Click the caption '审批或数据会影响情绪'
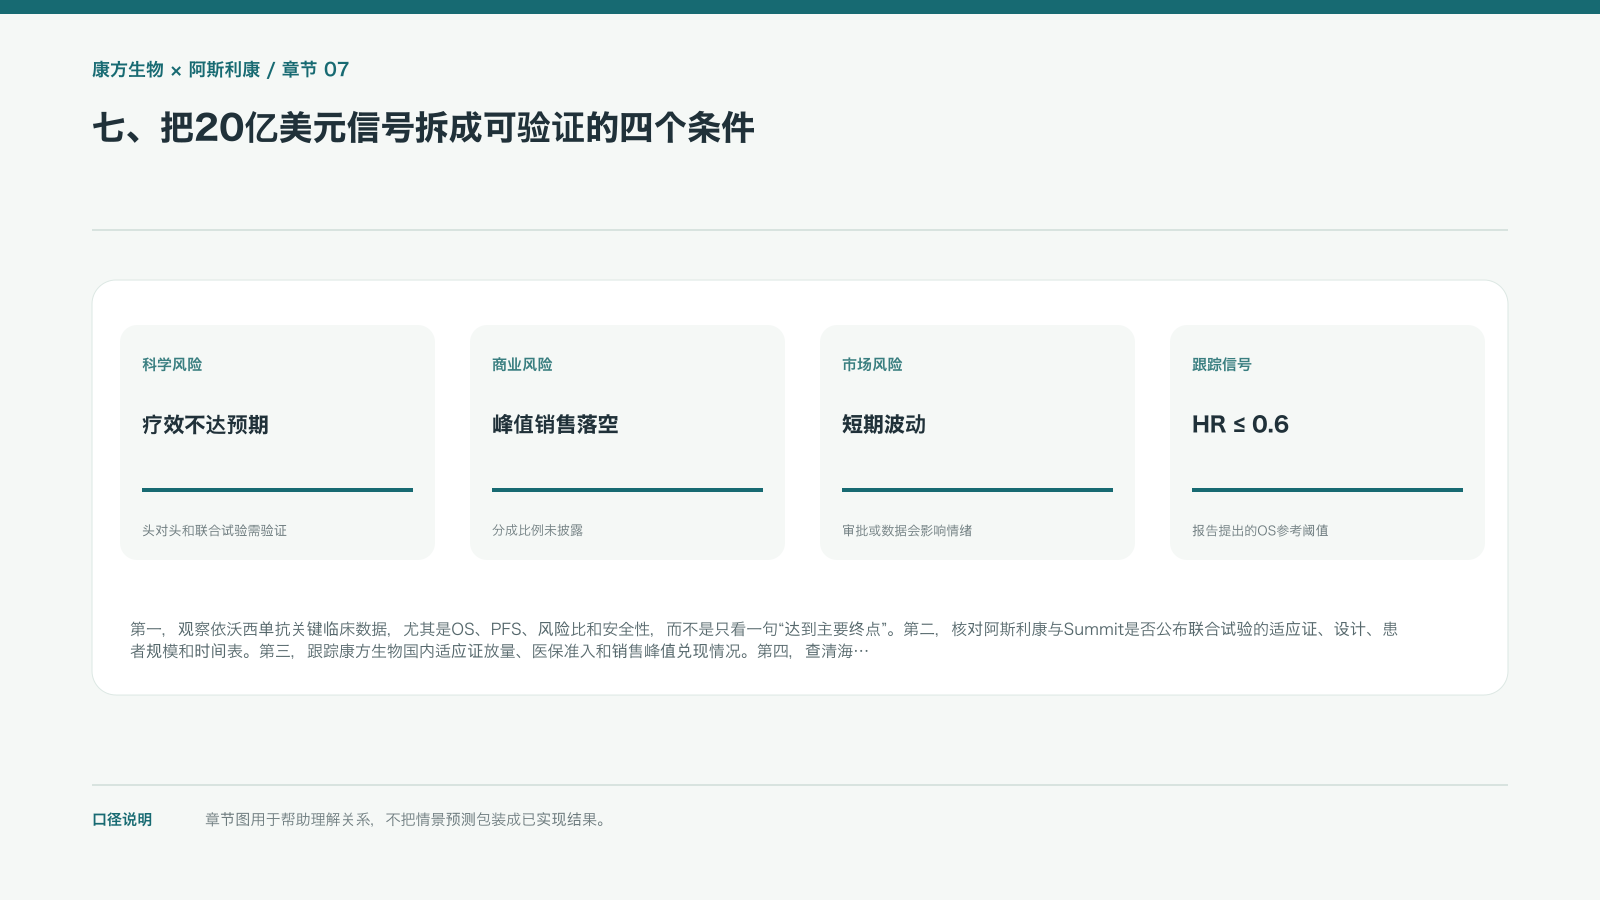Image resolution: width=1600 pixels, height=900 pixels. pos(907,531)
